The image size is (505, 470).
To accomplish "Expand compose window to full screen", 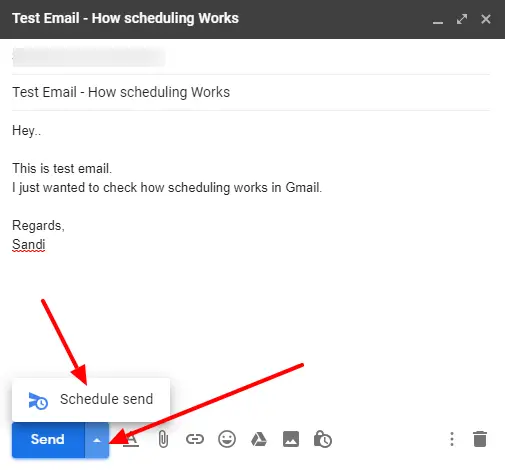I will click(462, 19).
